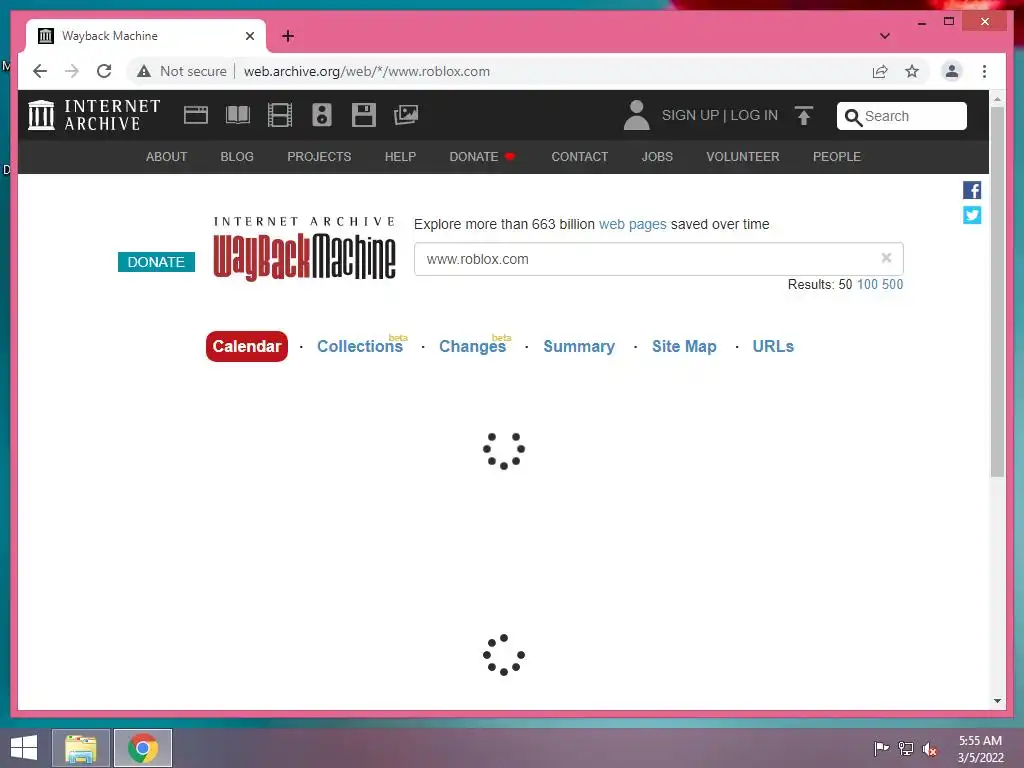Reload the current page
The height and width of the screenshot is (768, 1024).
pyautogui.click(x=104, y=71)
